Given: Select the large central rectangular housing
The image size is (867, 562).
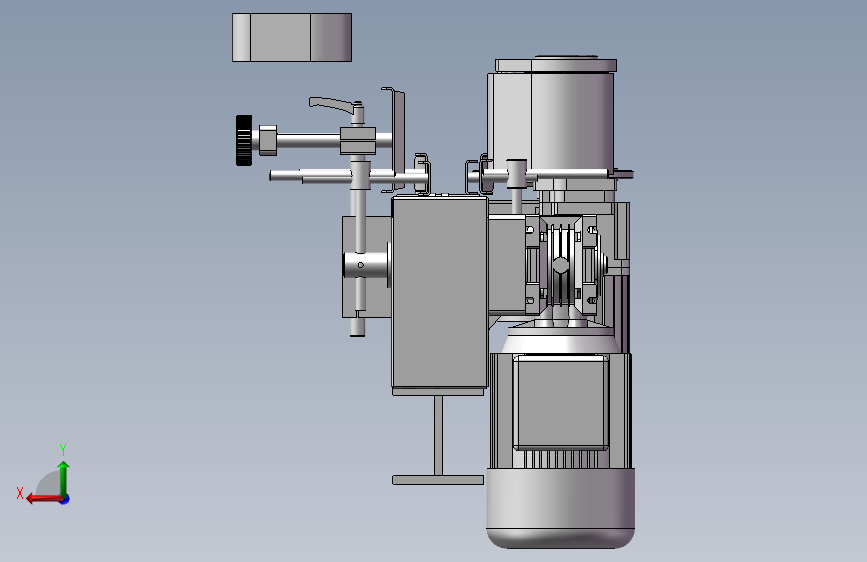Looking at the screenshot, I should coord(440,292).
